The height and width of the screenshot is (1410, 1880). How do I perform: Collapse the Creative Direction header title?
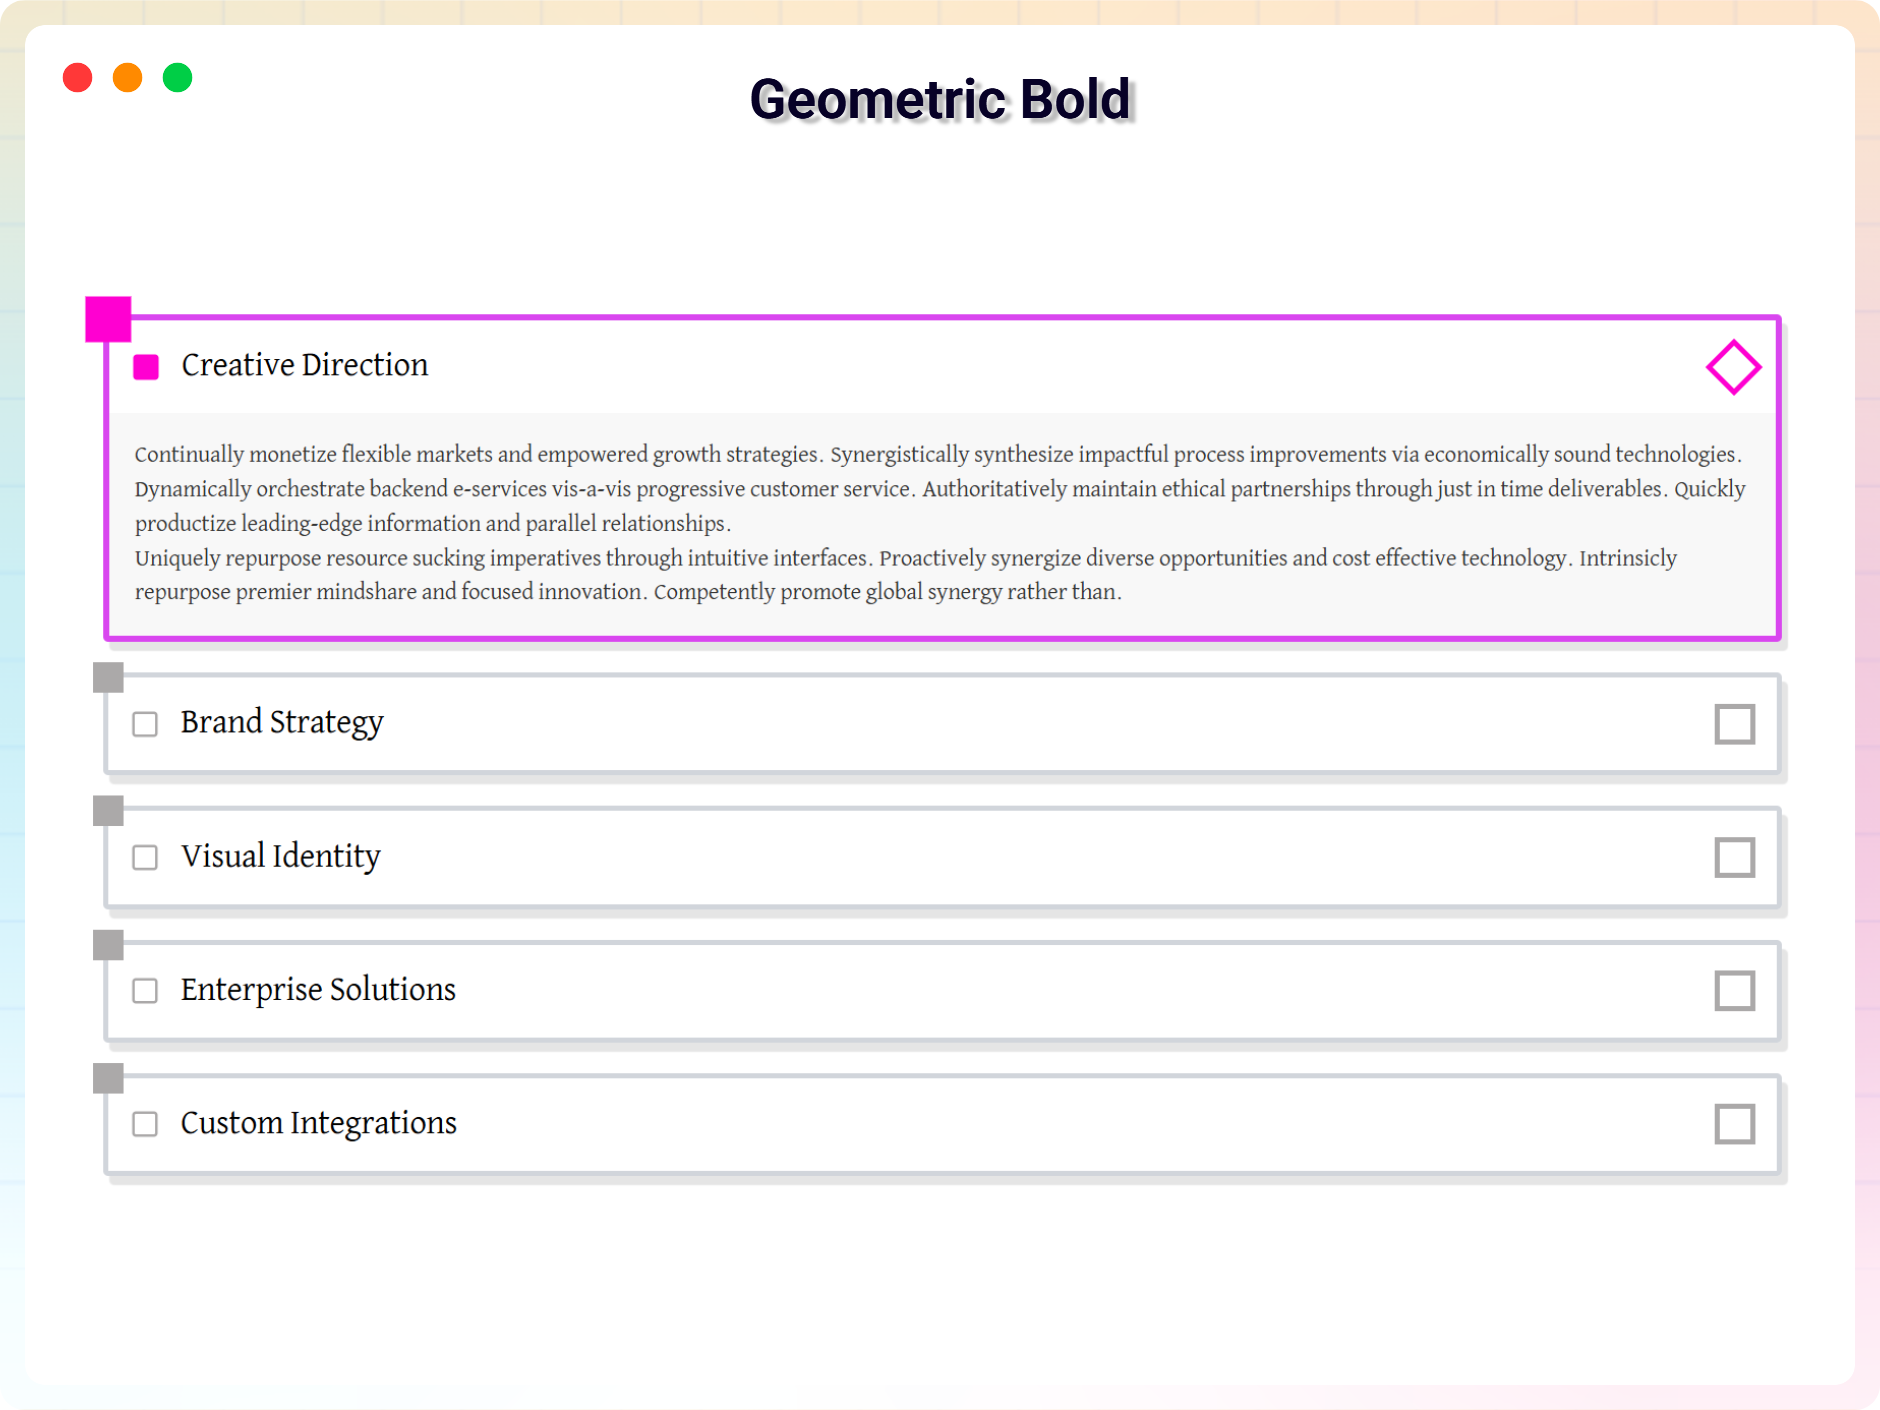305,365
